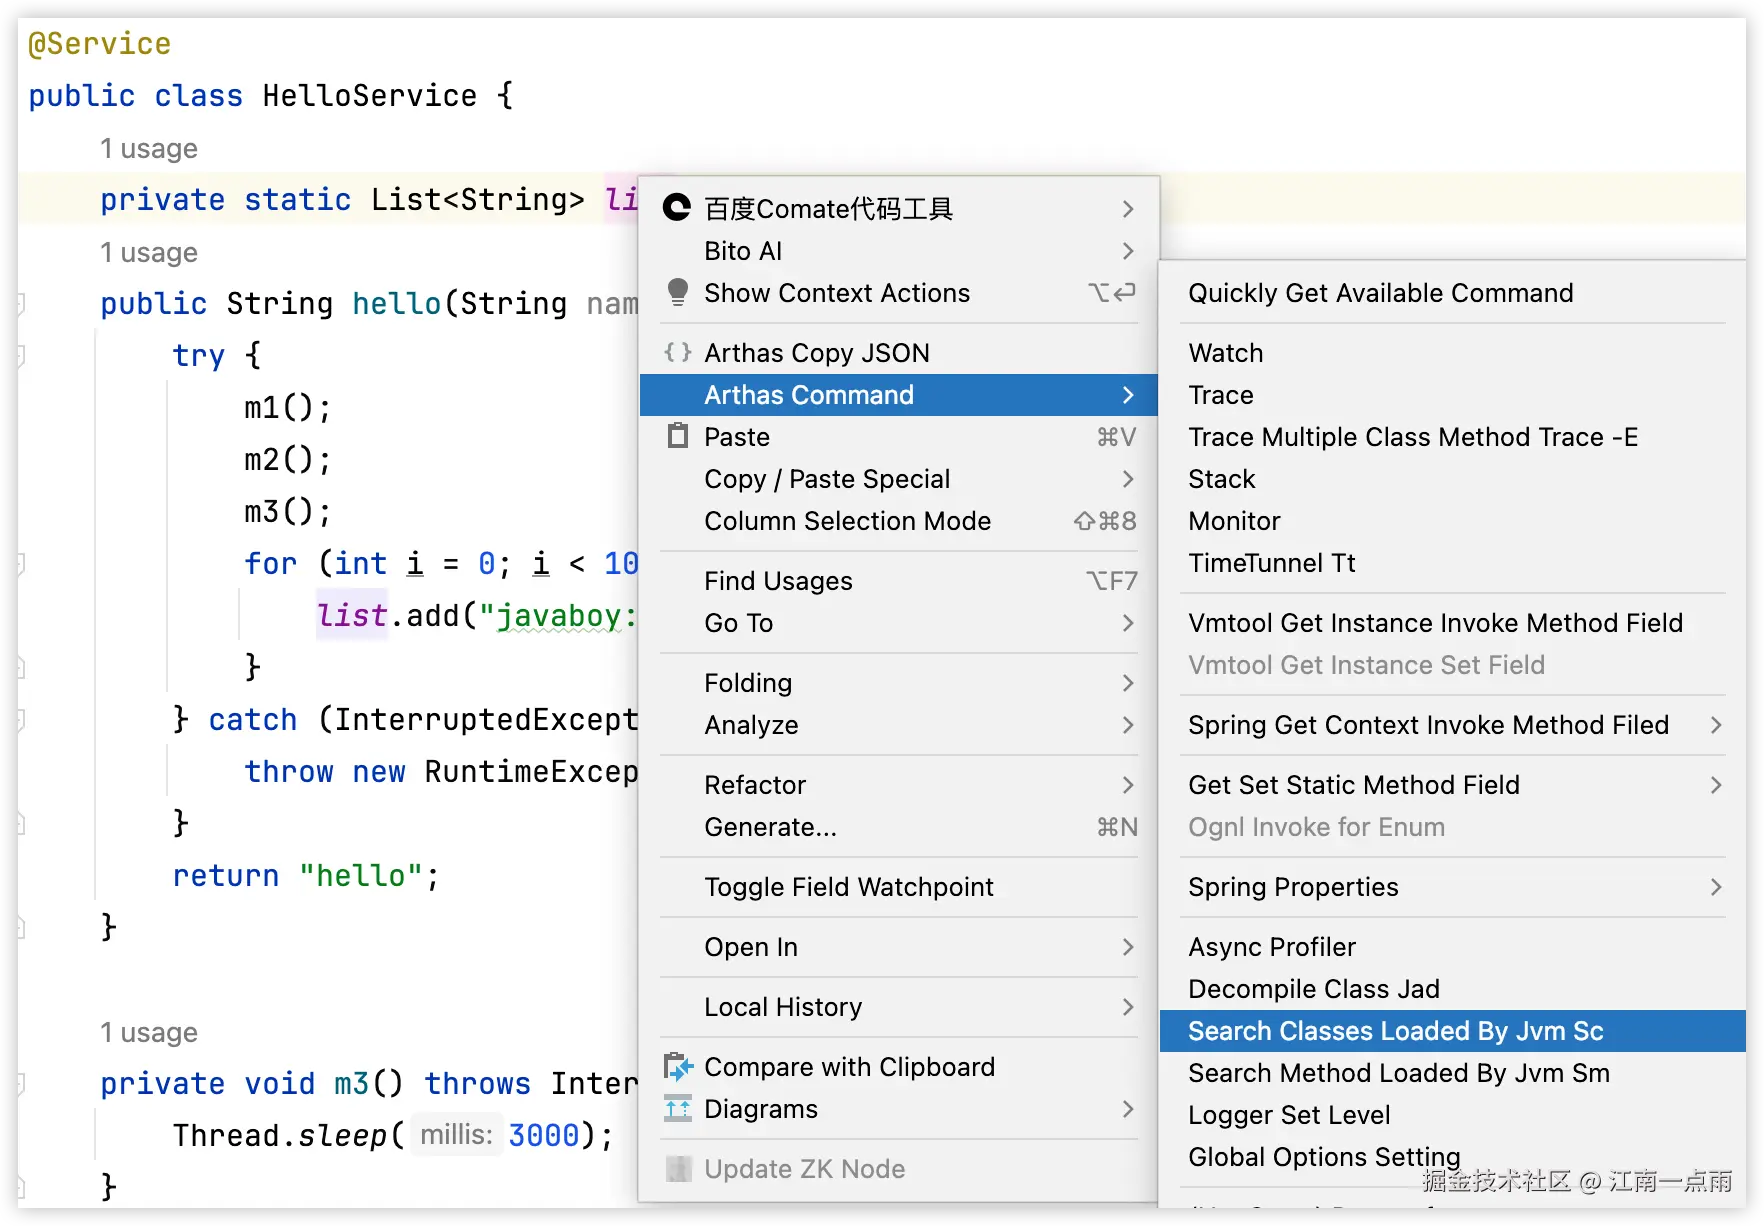Viewport: 1764px width, 1226px height.
Task: Select Column Selection Mode option
Action: pos(847,521)
